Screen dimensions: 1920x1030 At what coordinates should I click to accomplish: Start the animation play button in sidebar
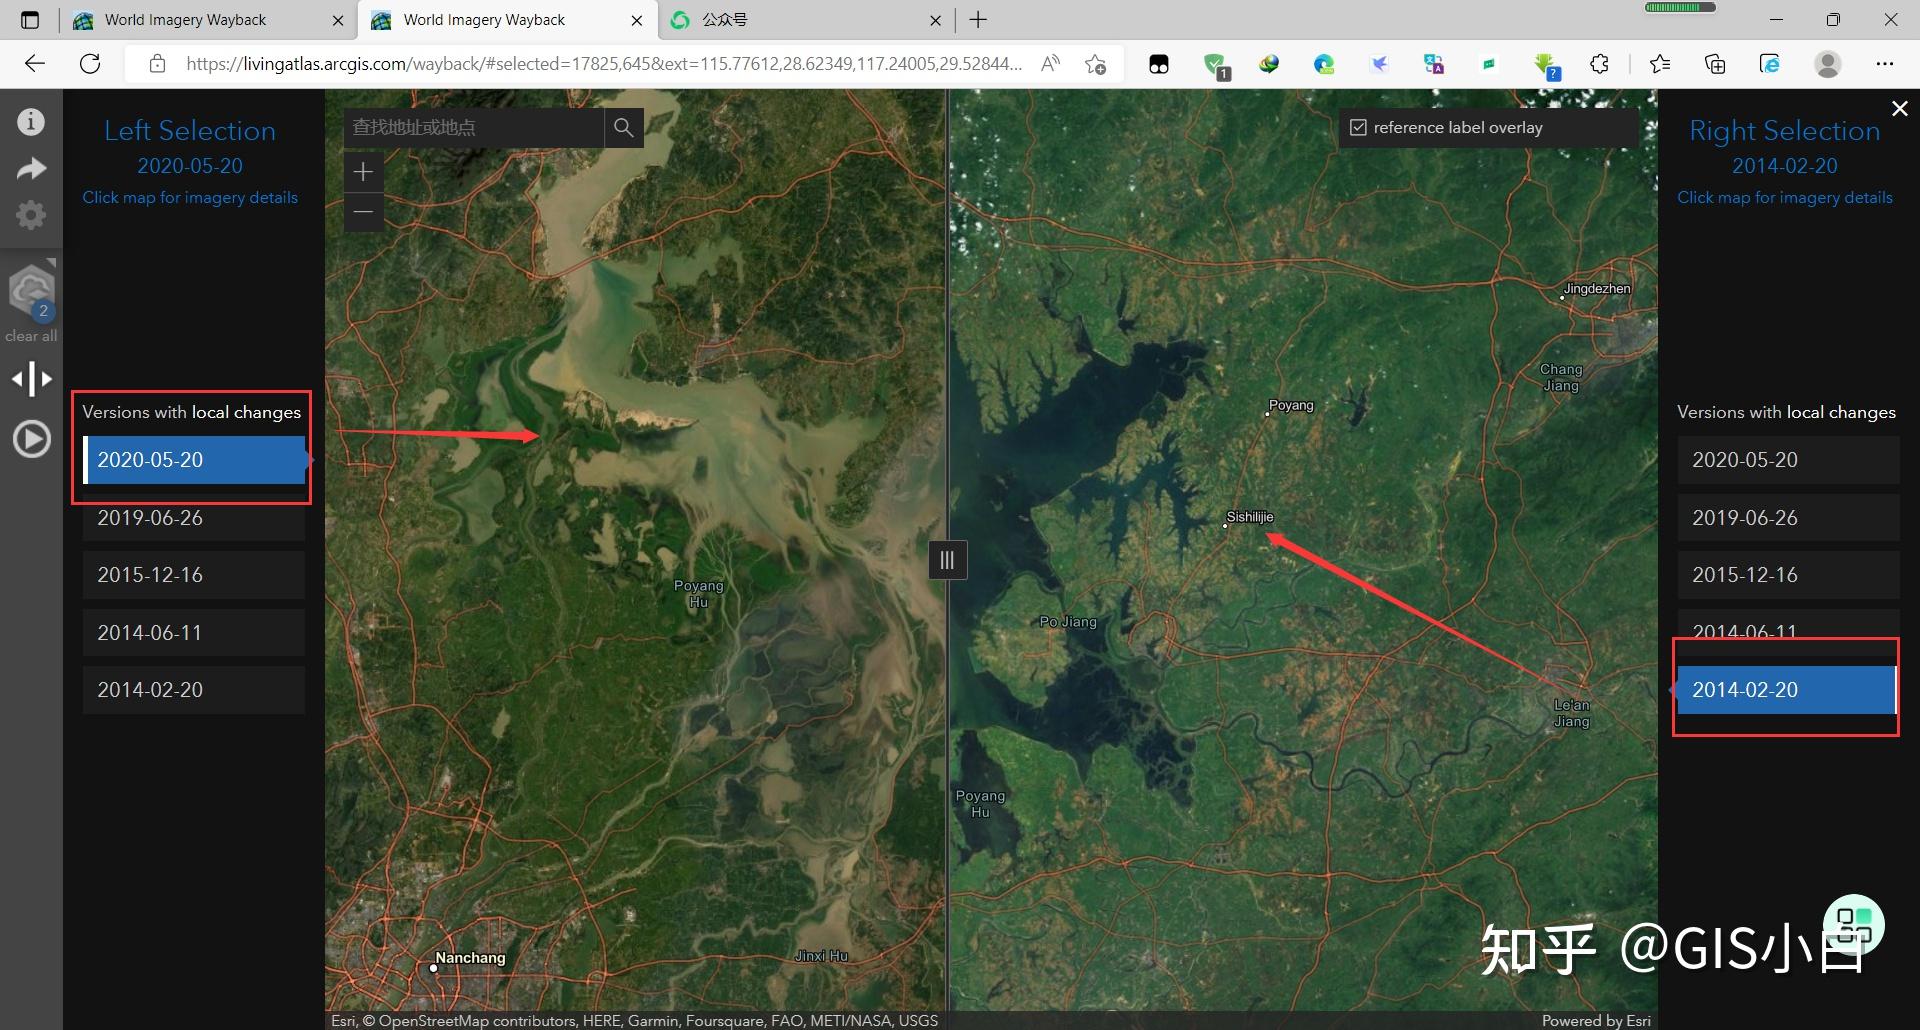[31, 439]
